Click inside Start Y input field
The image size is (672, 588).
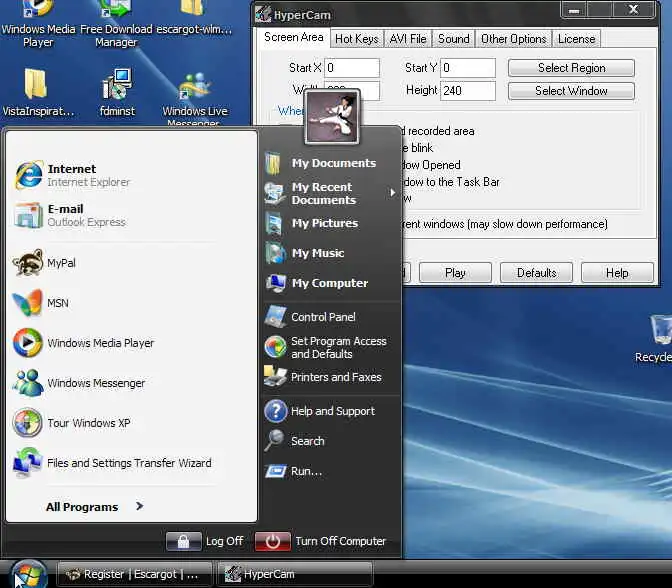(x=468, y=68)
